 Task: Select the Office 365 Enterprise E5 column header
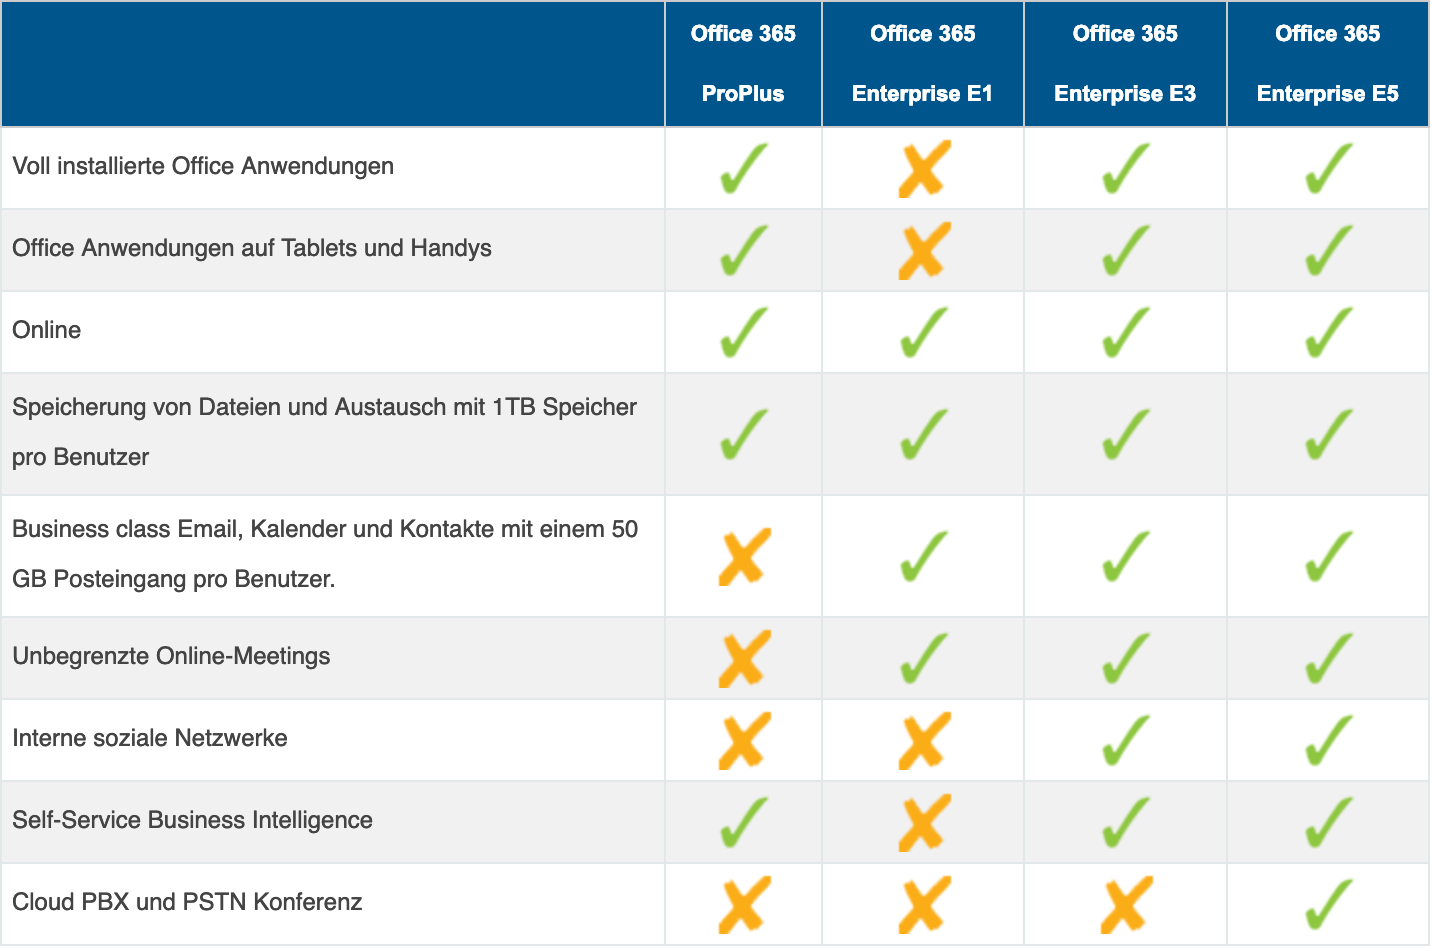coord(1328,64)
